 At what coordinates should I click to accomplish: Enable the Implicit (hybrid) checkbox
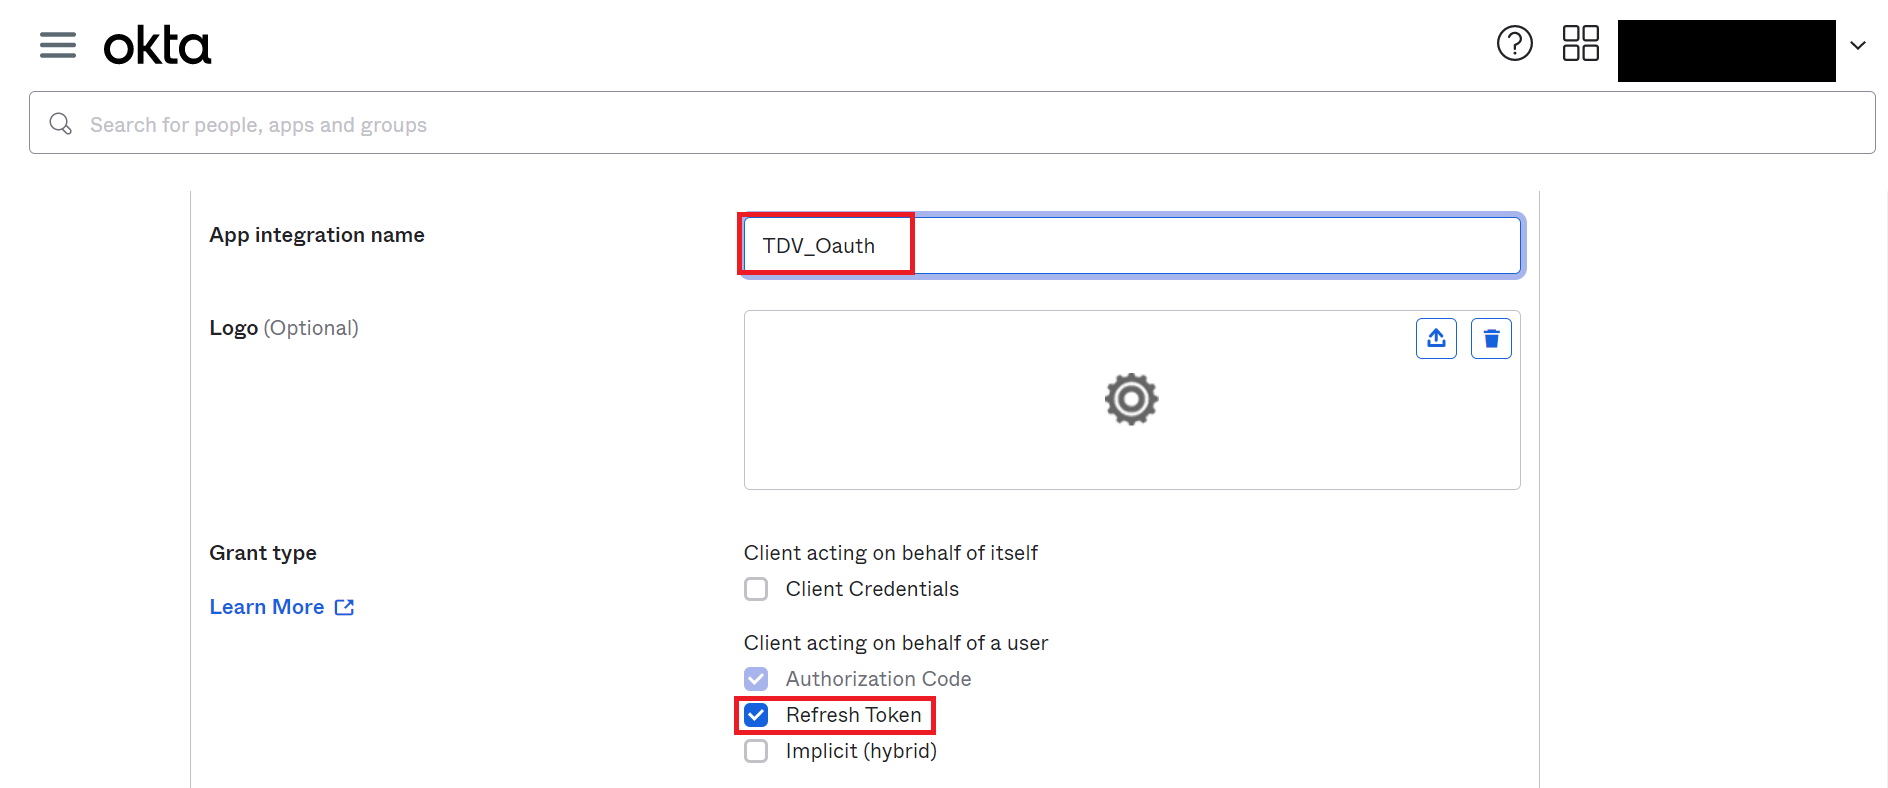click(756, 751)
